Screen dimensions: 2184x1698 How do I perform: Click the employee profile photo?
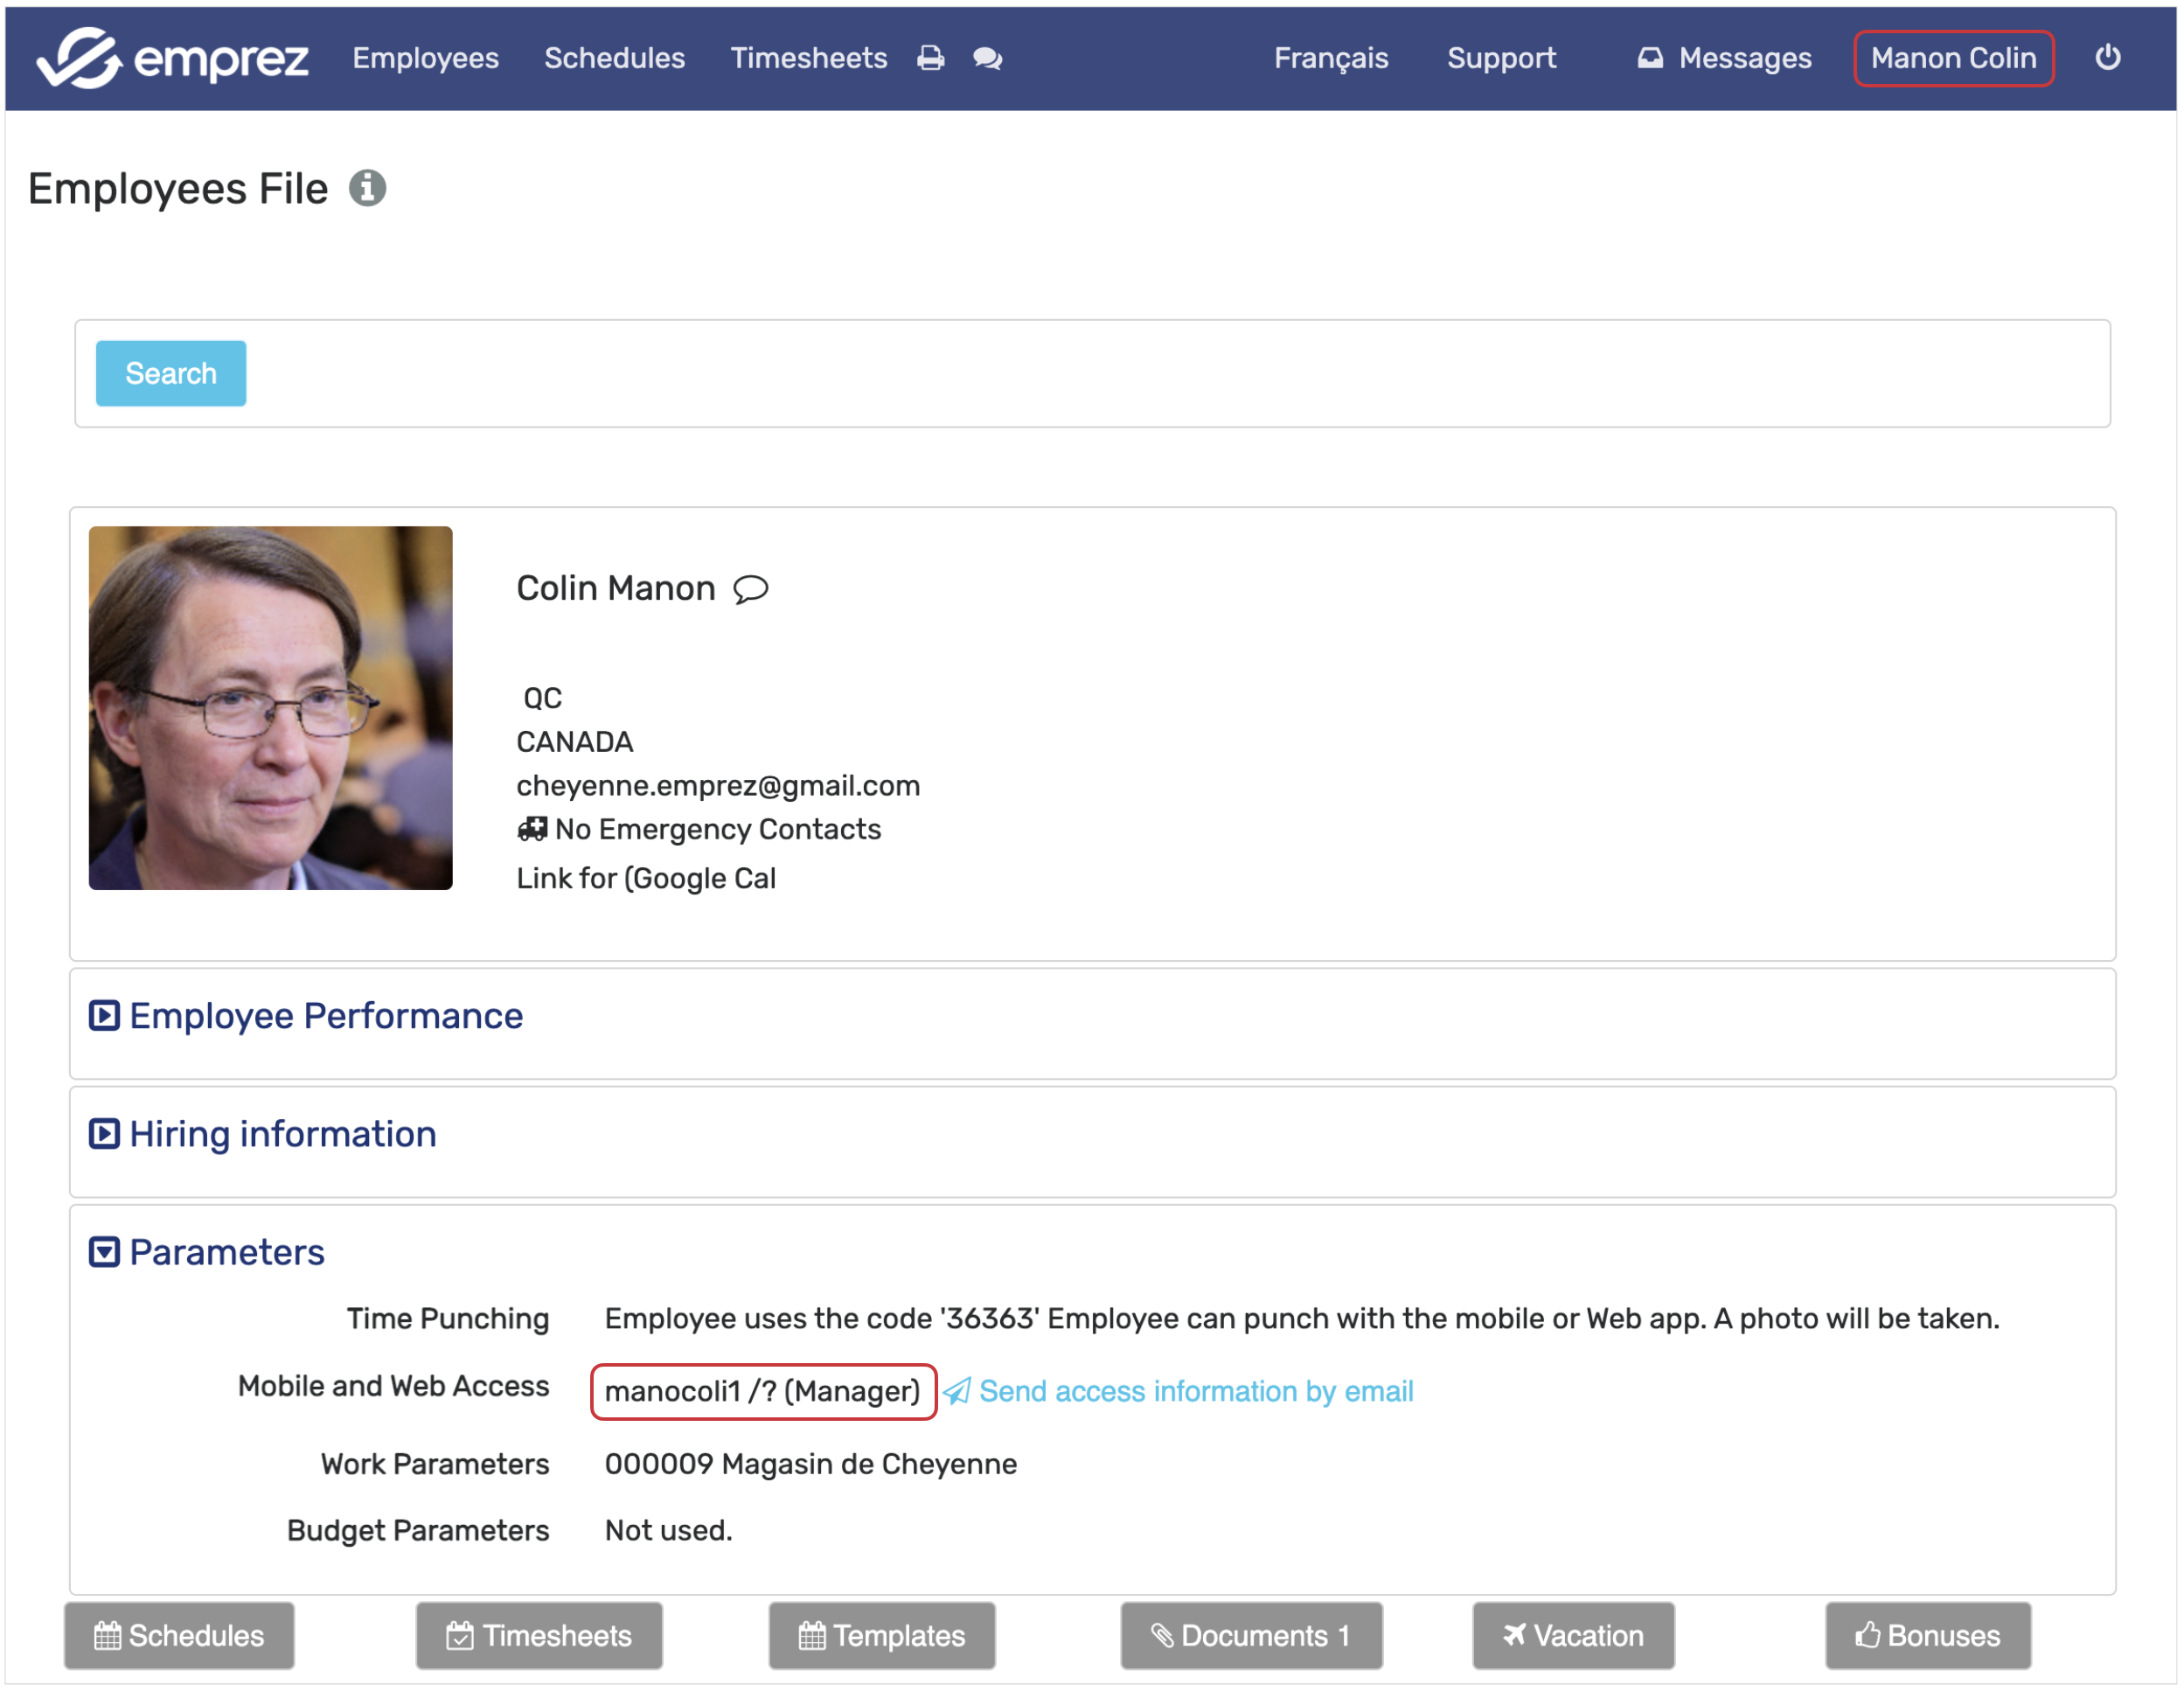[270, 708]
